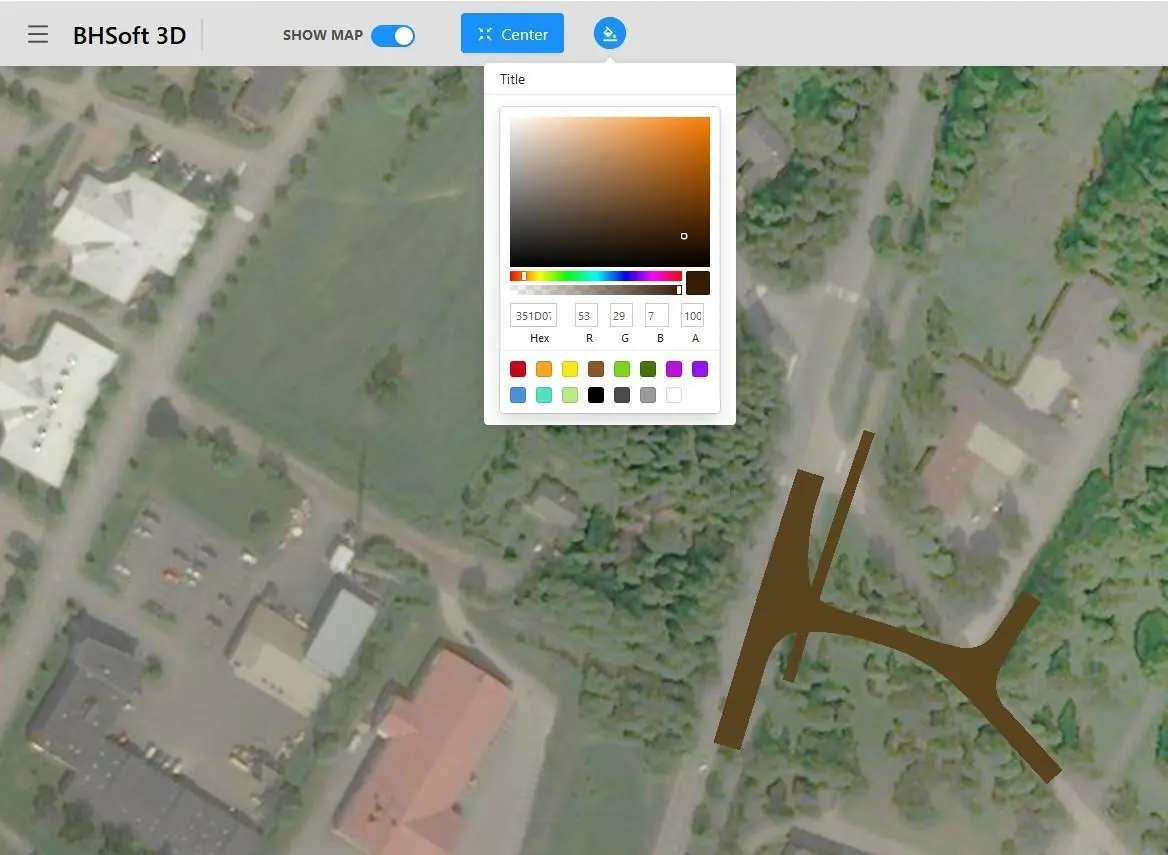This screenshot has width=1168, height=855.
Task: Select the blue preset swatch
Action: click(x=518, y=395)
